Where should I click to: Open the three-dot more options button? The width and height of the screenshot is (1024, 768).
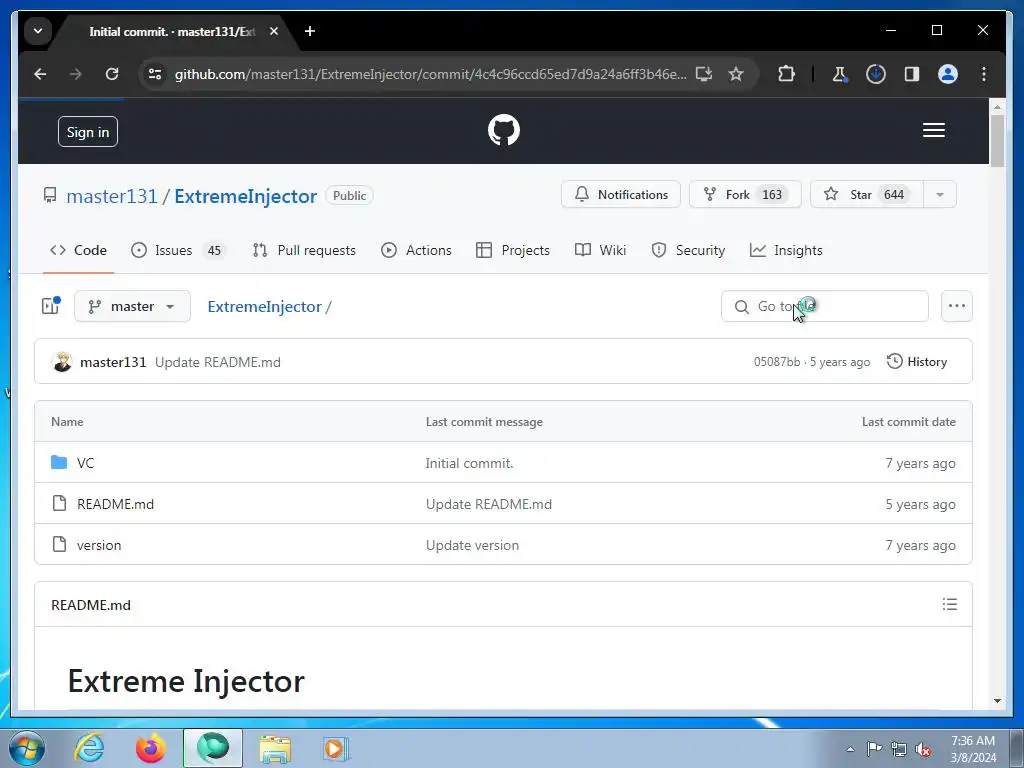pyautogui.click(x=957, y=306)
